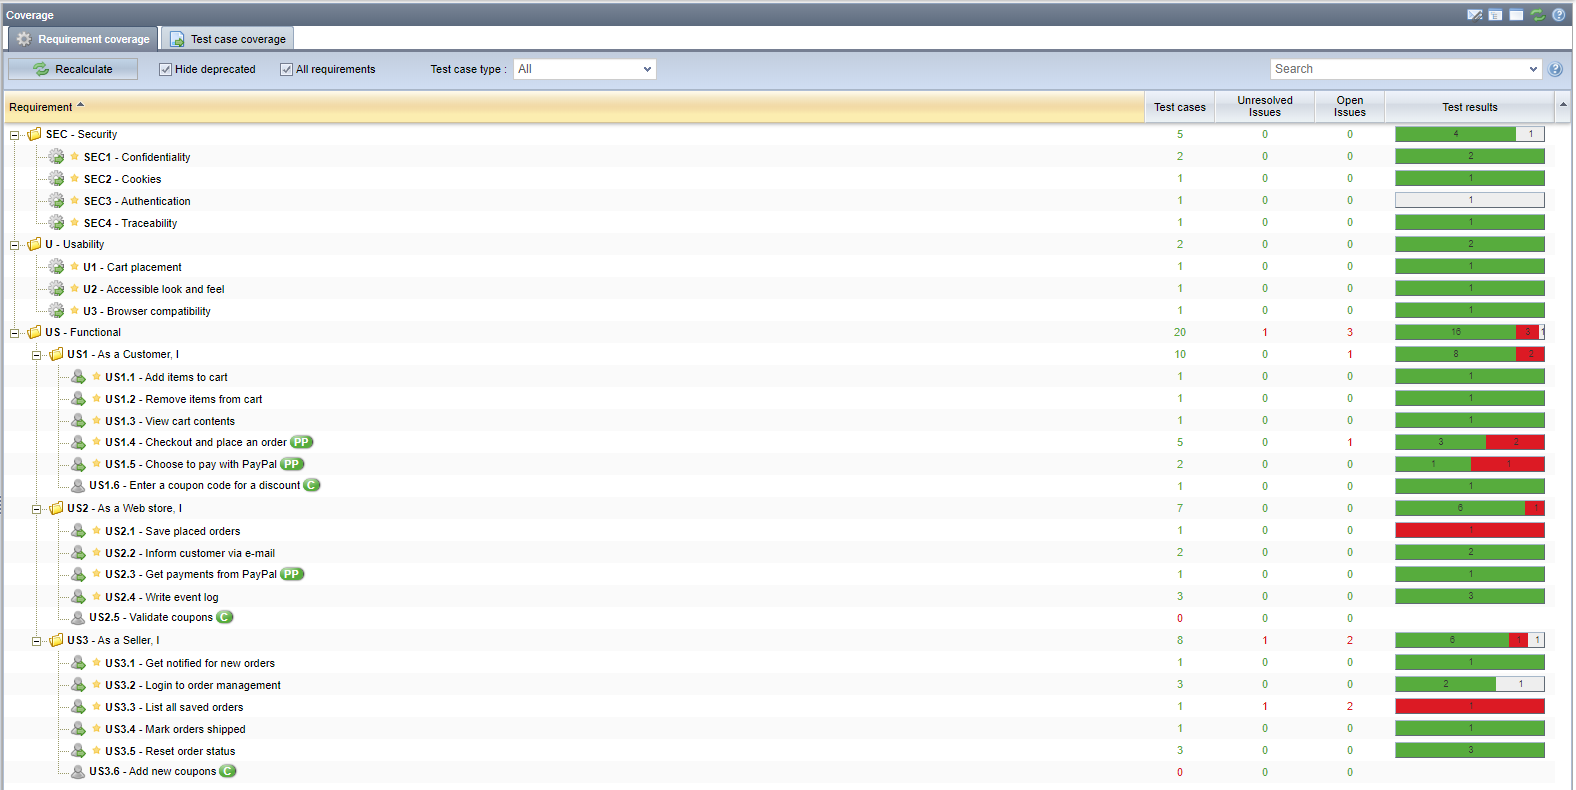Click the star icon of US3.5 Reset order
The image size is (1576, 790).
(x=96, y=750)
